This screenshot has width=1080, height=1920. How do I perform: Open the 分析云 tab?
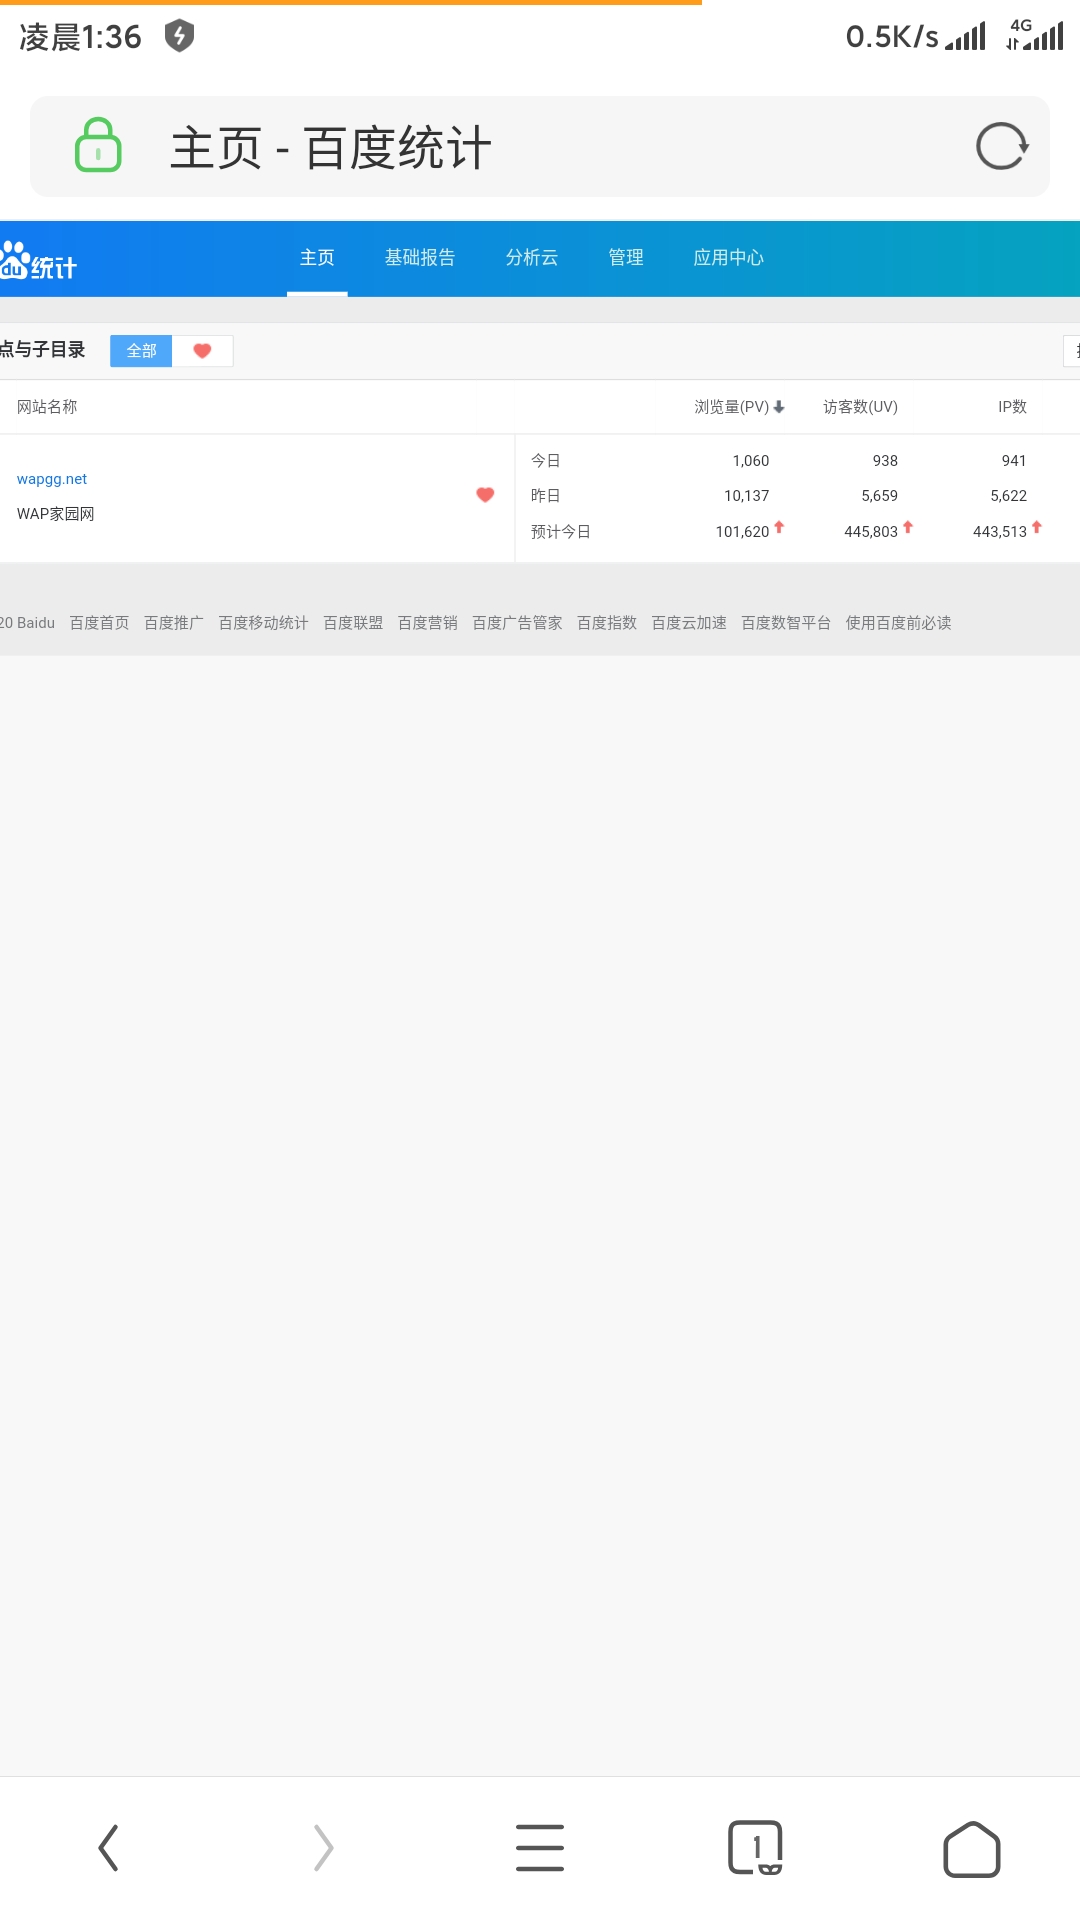pos(532,258)
